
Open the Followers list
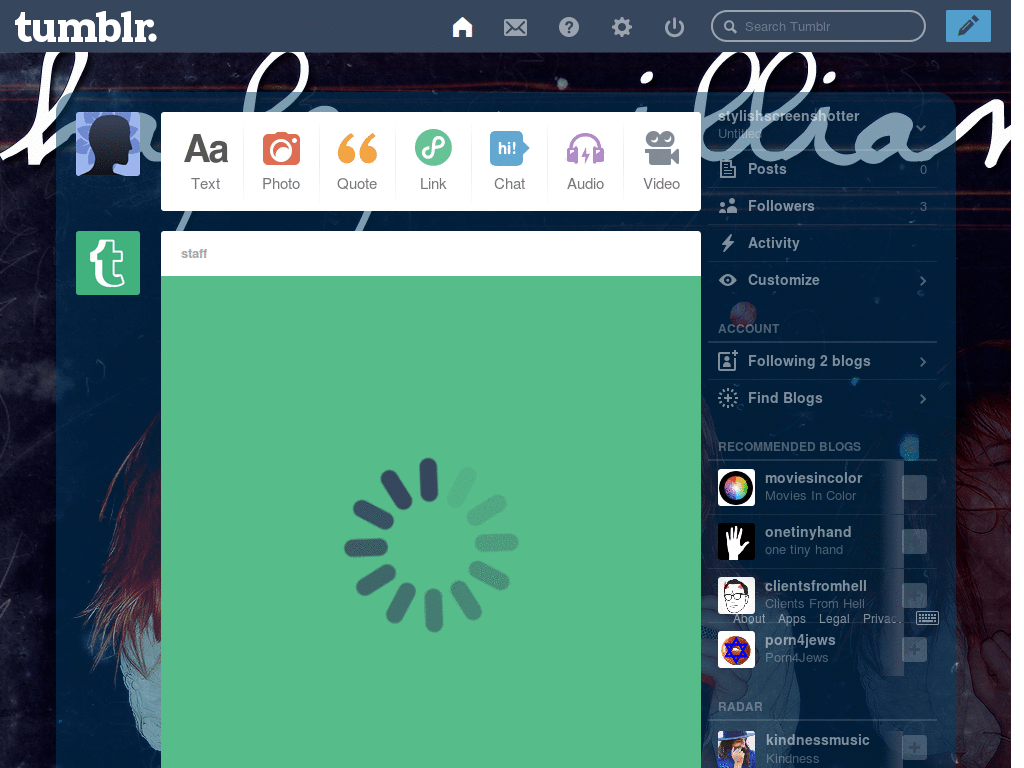[x=823, y=206]
